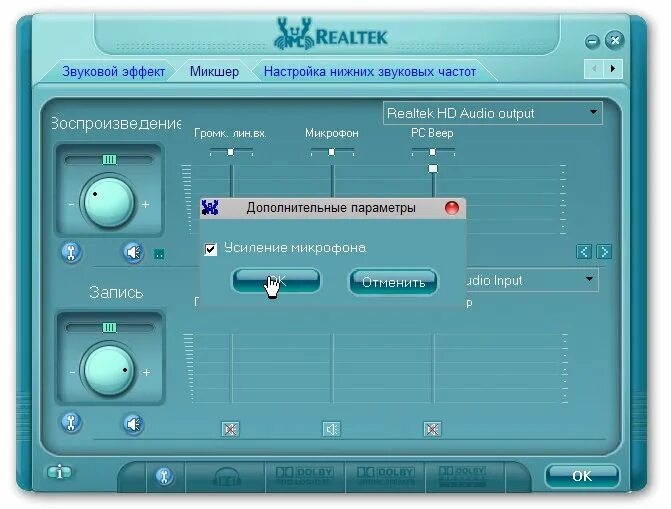
Task: Select the Микшер tab
Action: (x=214, y=71)
